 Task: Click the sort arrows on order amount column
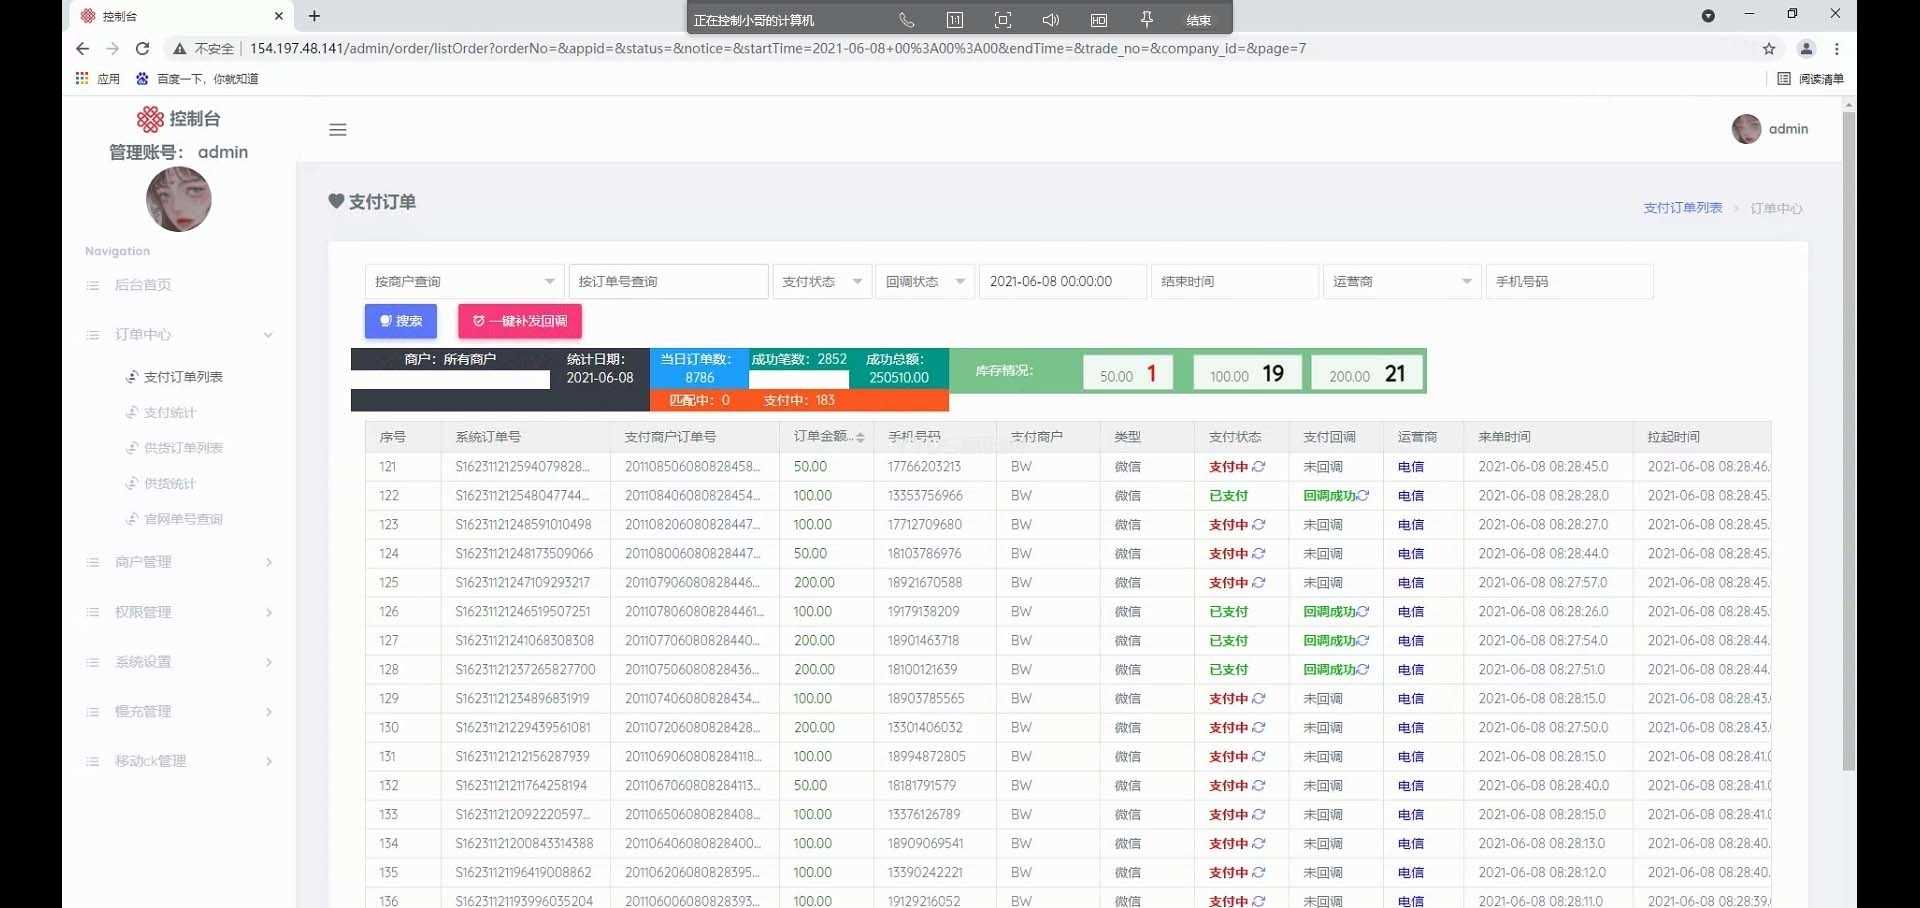860,438
